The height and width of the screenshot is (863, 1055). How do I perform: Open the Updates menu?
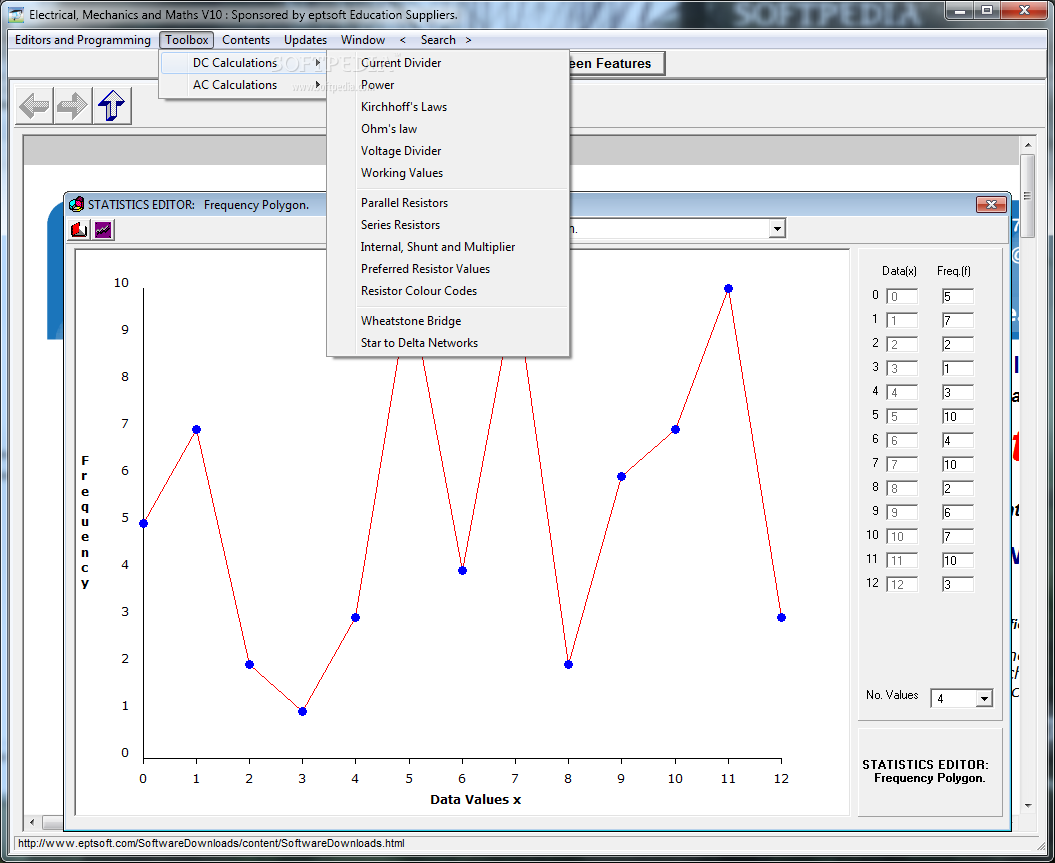[305, 40]
